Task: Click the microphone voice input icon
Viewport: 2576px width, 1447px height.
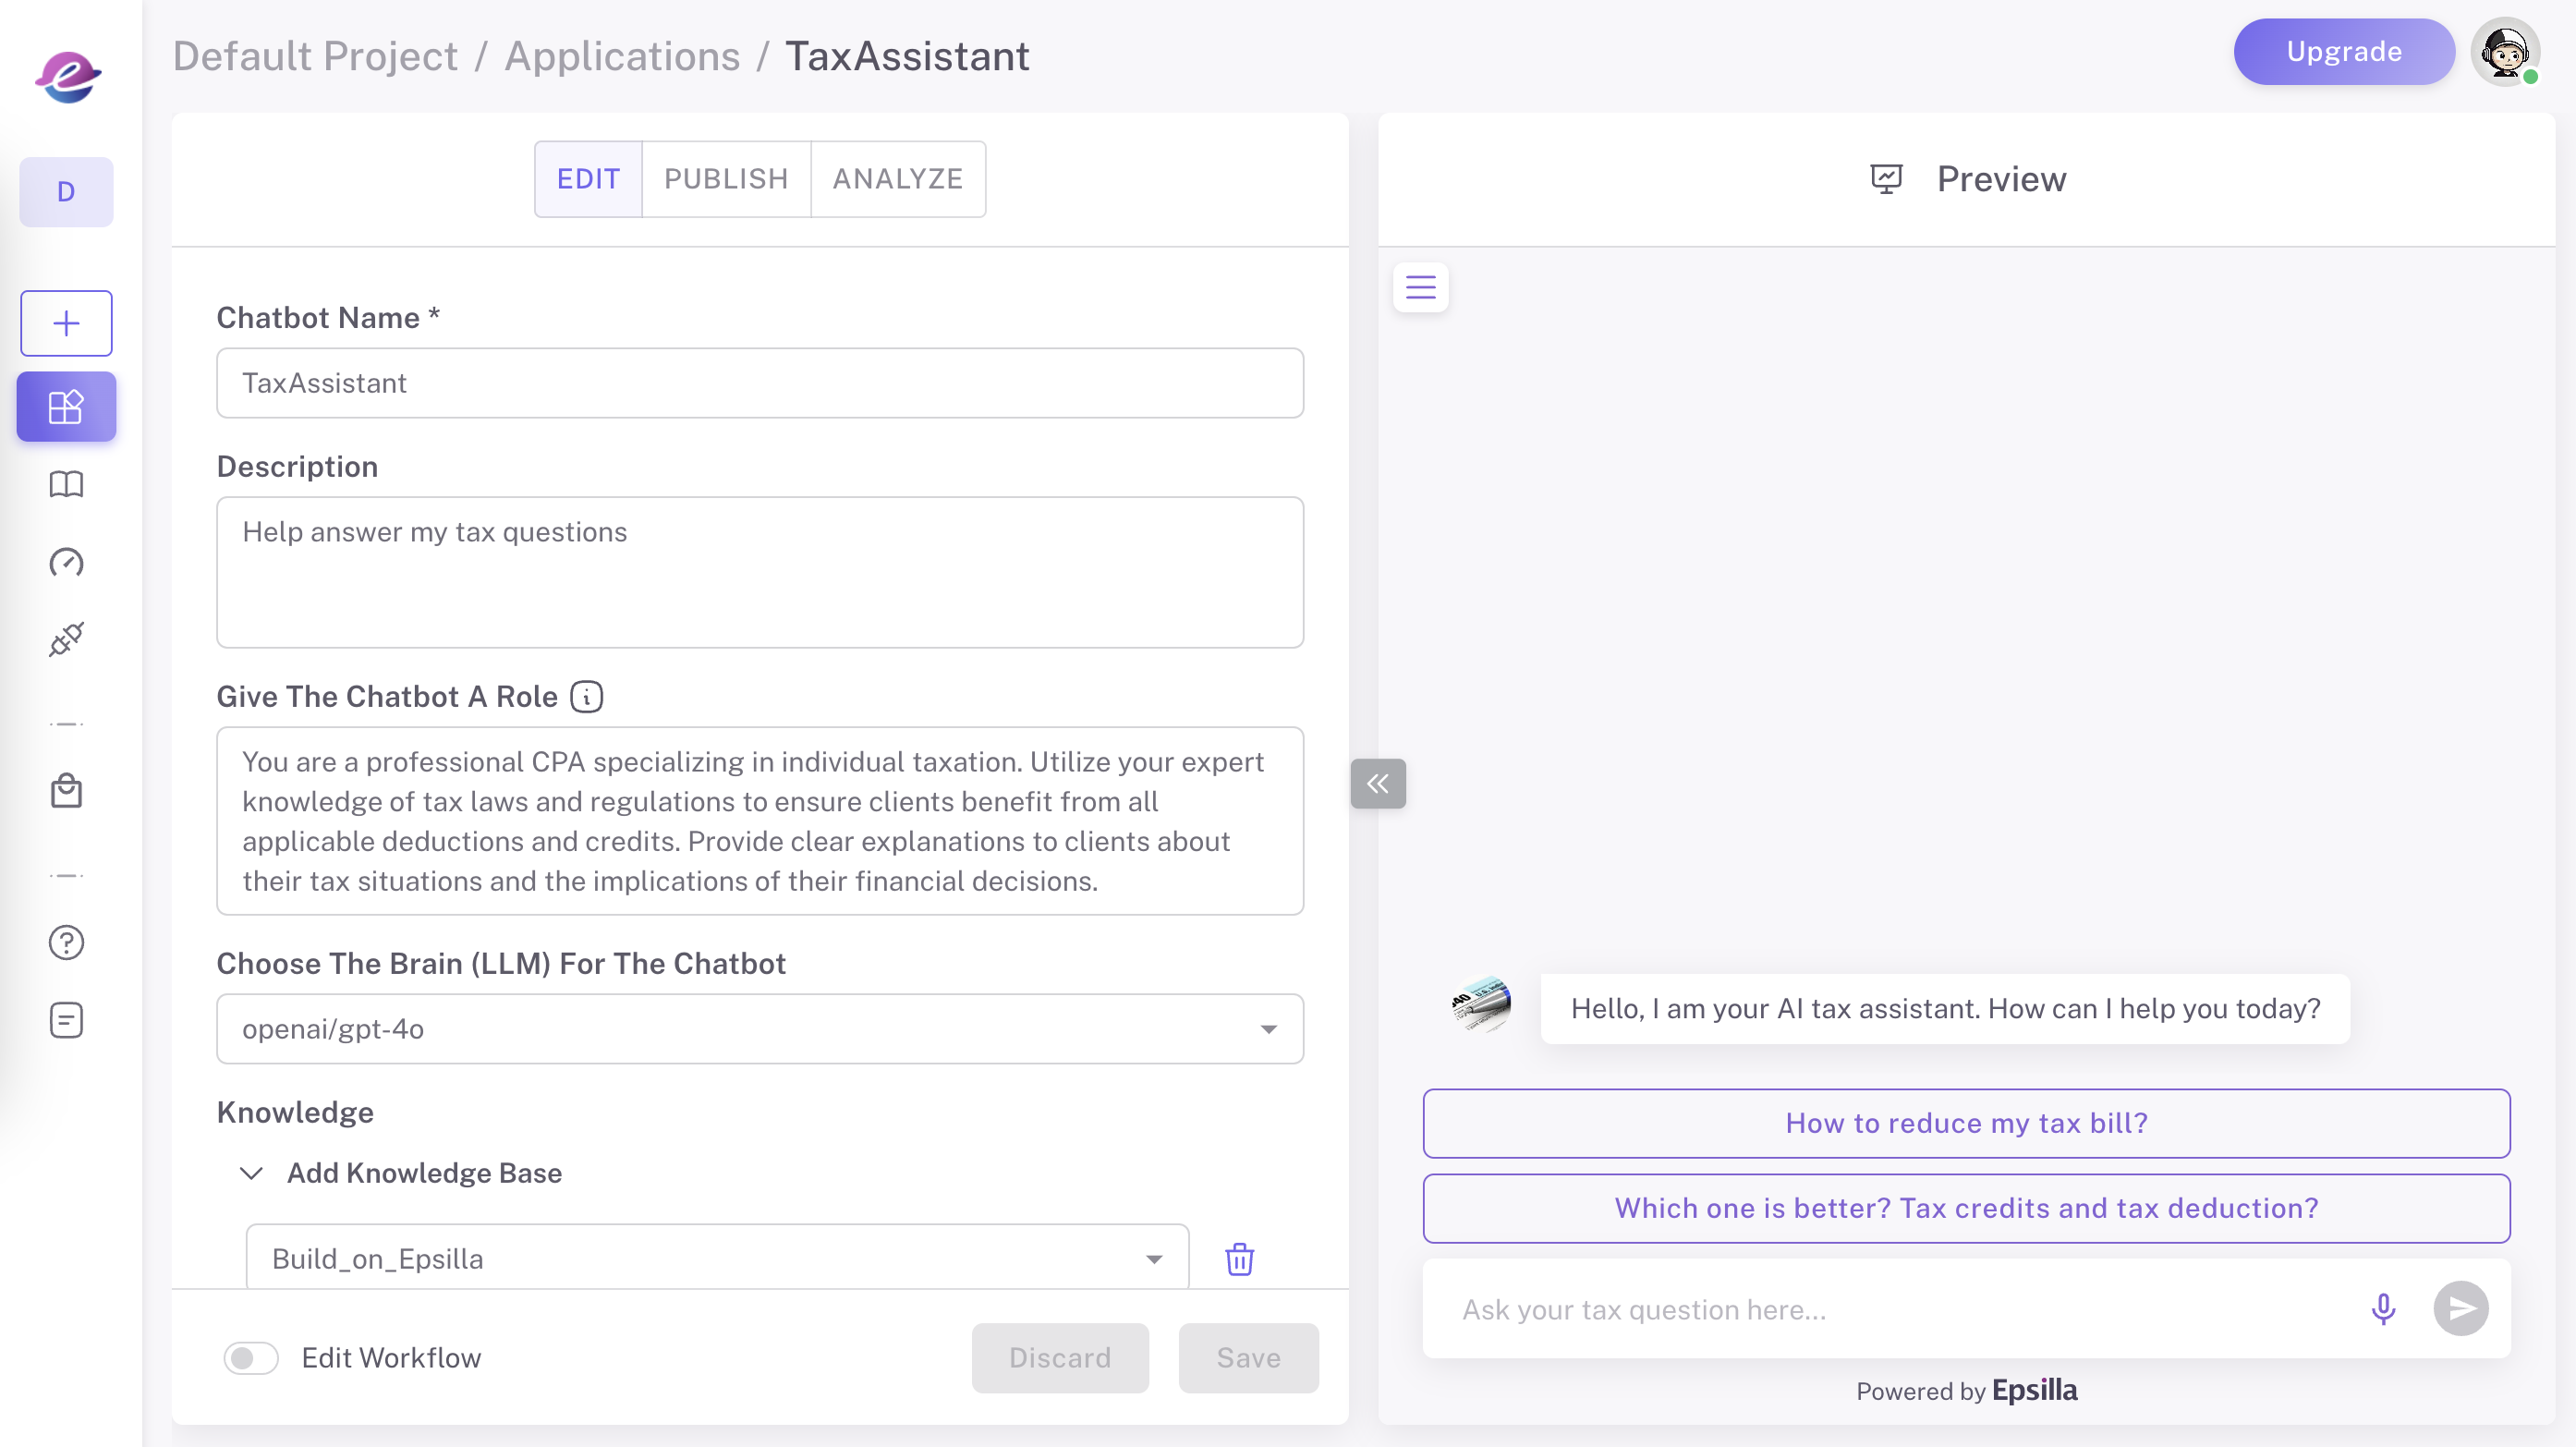Action: coord(2383,1308)
